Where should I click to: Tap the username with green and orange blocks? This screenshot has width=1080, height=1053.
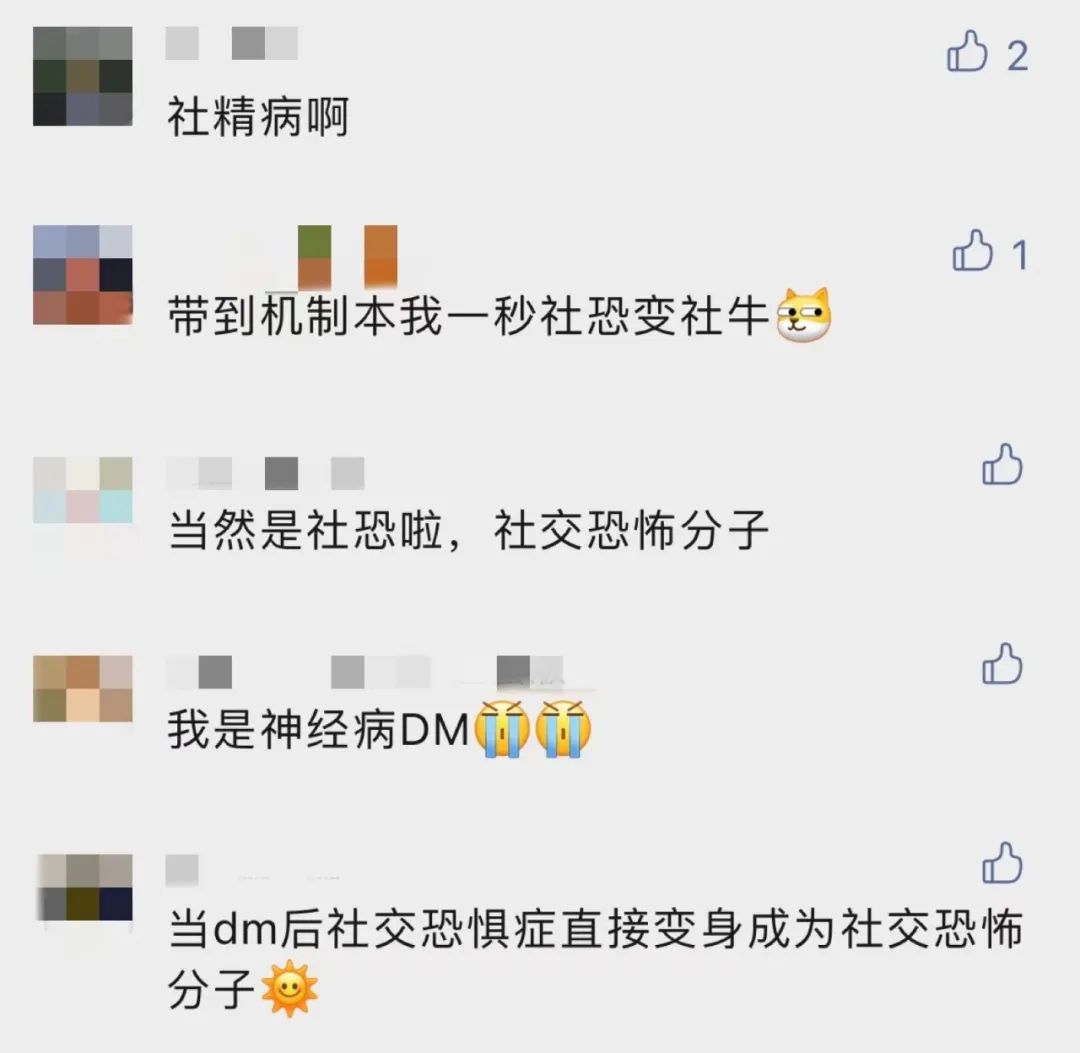point(331,258)
